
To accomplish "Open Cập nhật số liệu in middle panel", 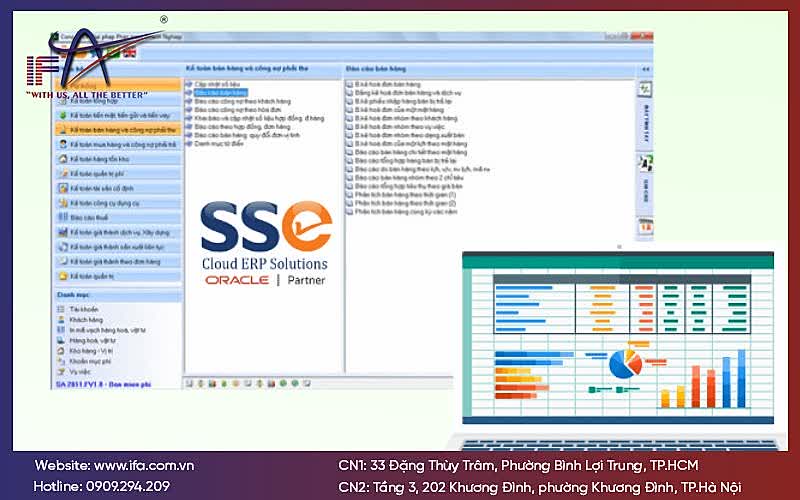I will (215, 85).
